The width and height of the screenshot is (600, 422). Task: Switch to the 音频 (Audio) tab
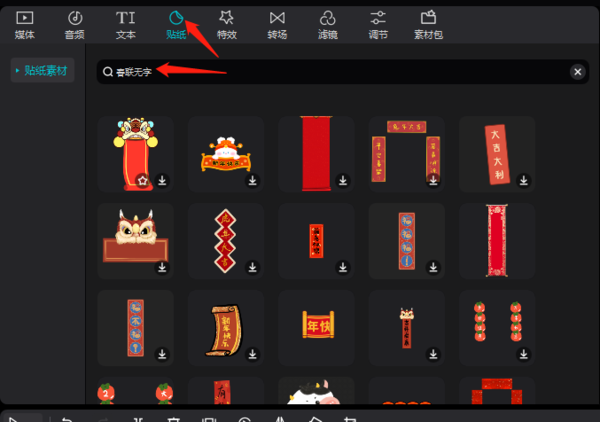coord(75,24)
